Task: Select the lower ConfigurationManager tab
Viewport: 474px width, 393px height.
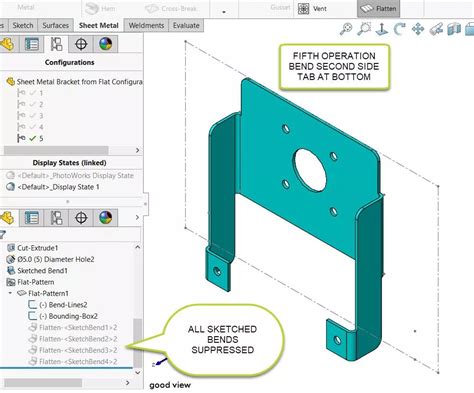Action: pyautogui.click(x=56, y=218)
